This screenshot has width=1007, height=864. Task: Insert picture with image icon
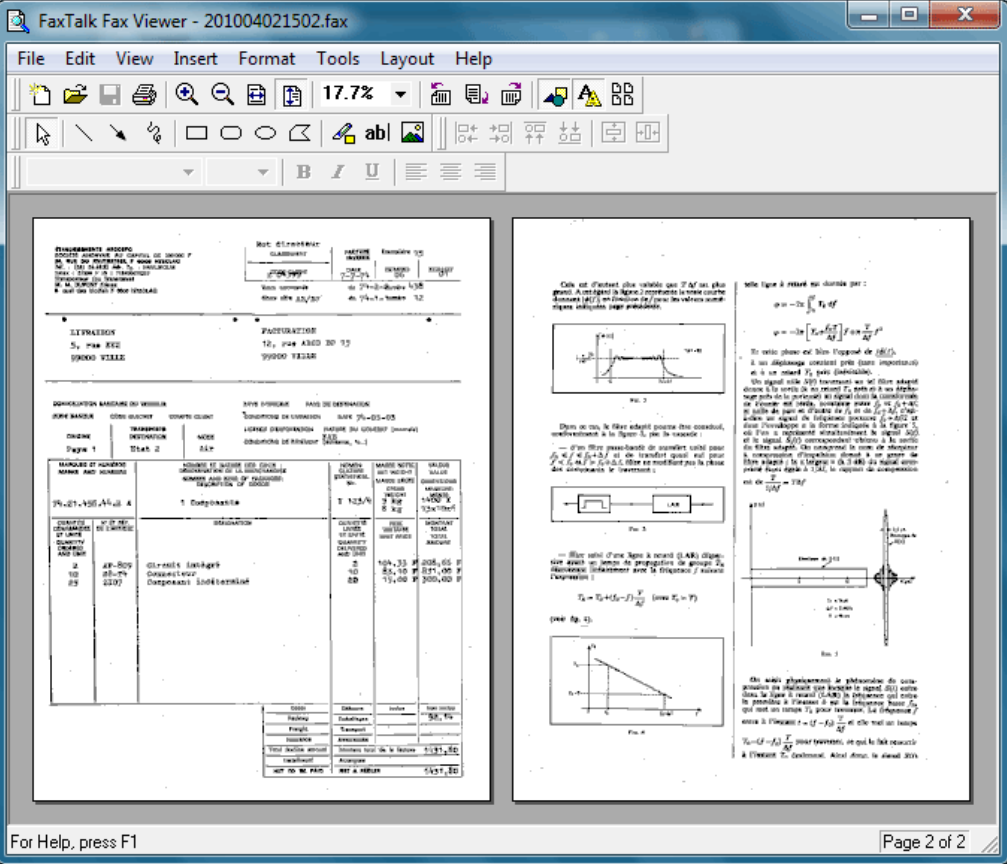pyautogui.click(x=412, y=133)
